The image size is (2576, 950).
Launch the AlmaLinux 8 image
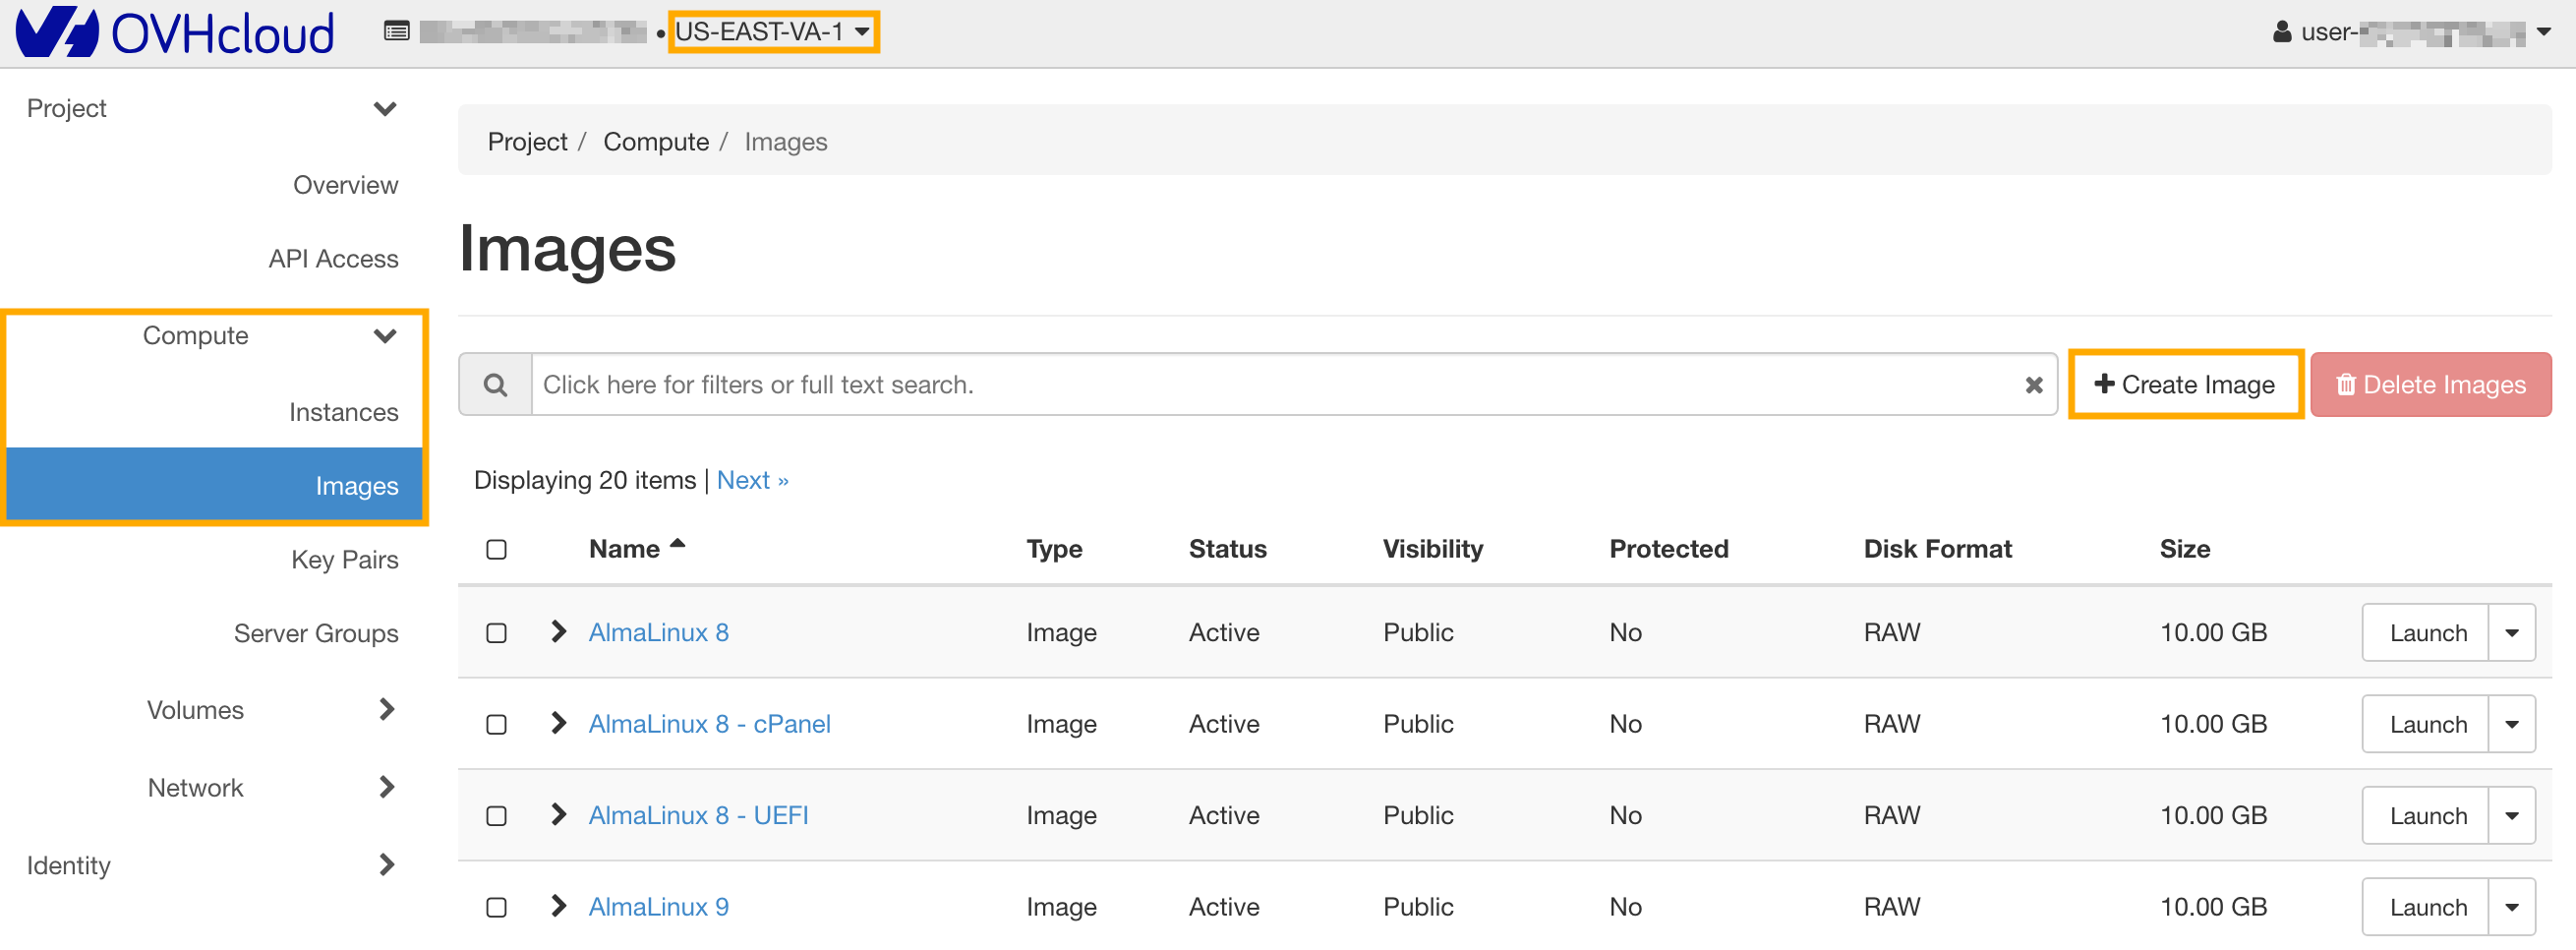2426,634
